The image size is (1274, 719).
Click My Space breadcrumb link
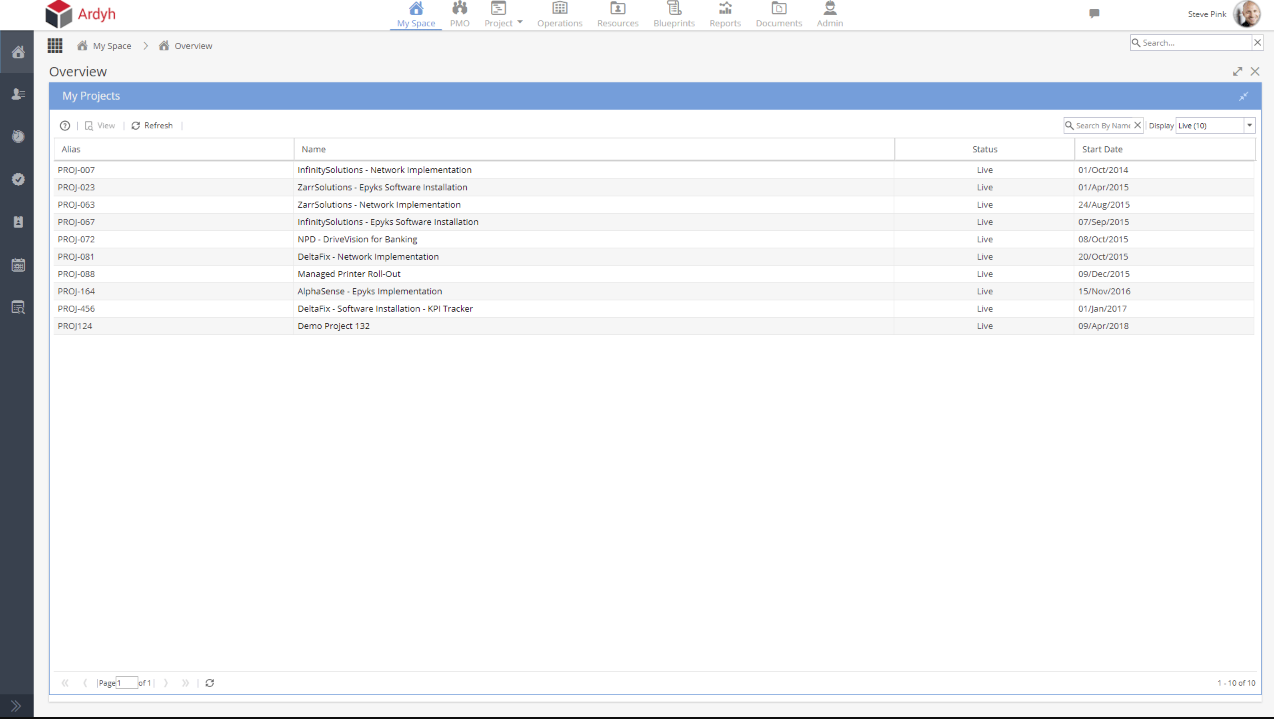[111, 46]
